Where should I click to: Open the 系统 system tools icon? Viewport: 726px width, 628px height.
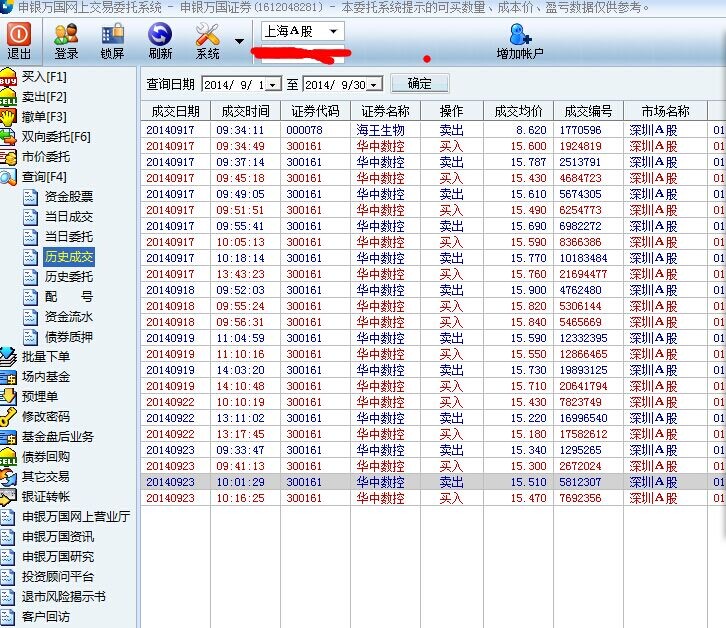(x=207, y=34)
